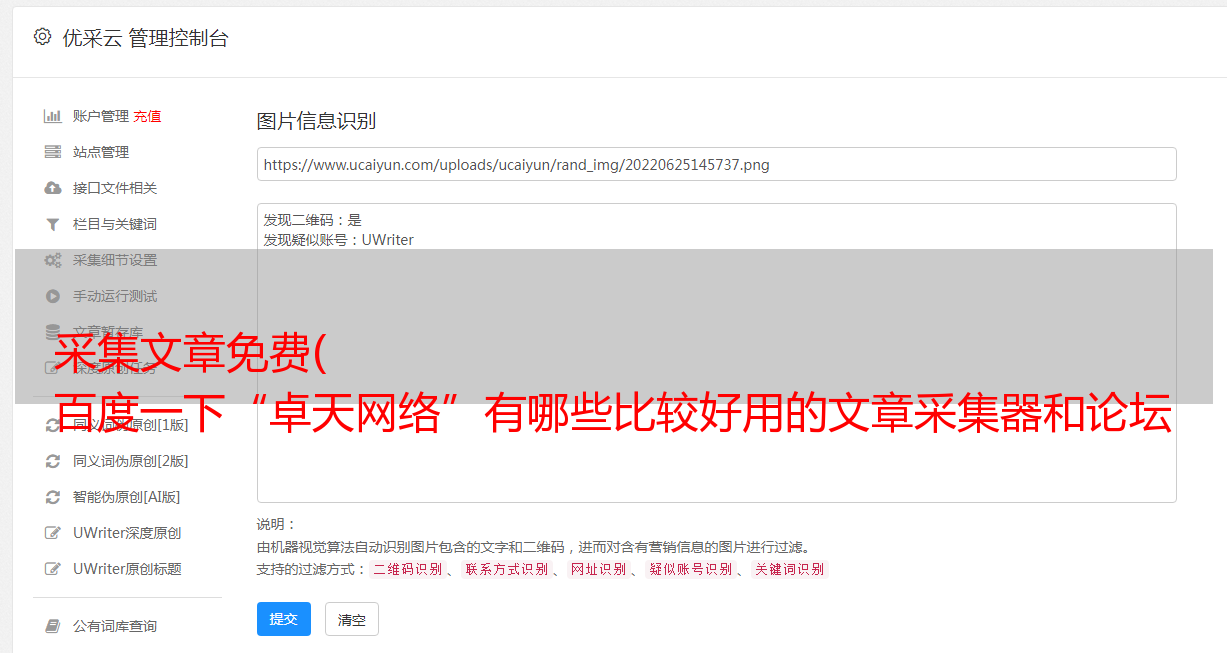
Task: Click the red 充值 link
Action: [147, 116]
